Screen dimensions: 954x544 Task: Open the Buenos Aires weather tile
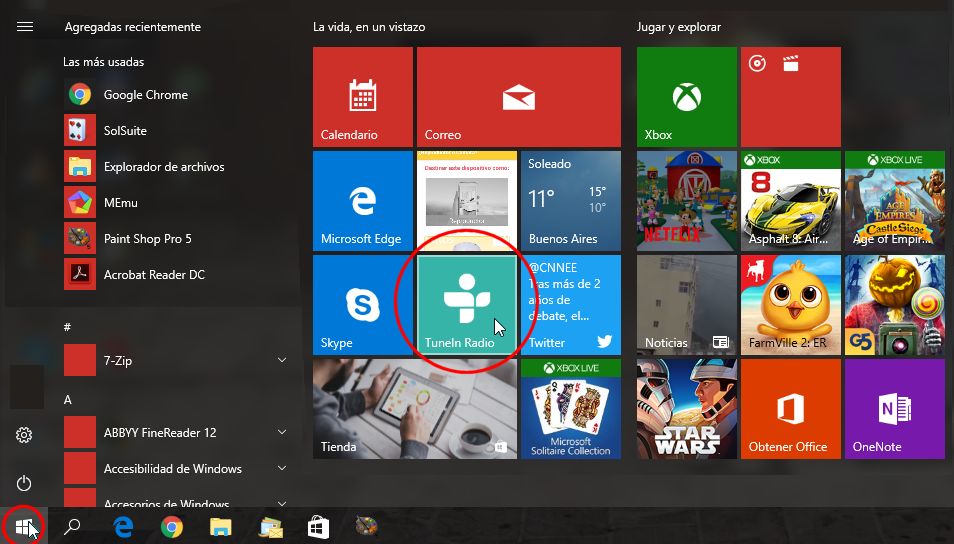[571, 201]
